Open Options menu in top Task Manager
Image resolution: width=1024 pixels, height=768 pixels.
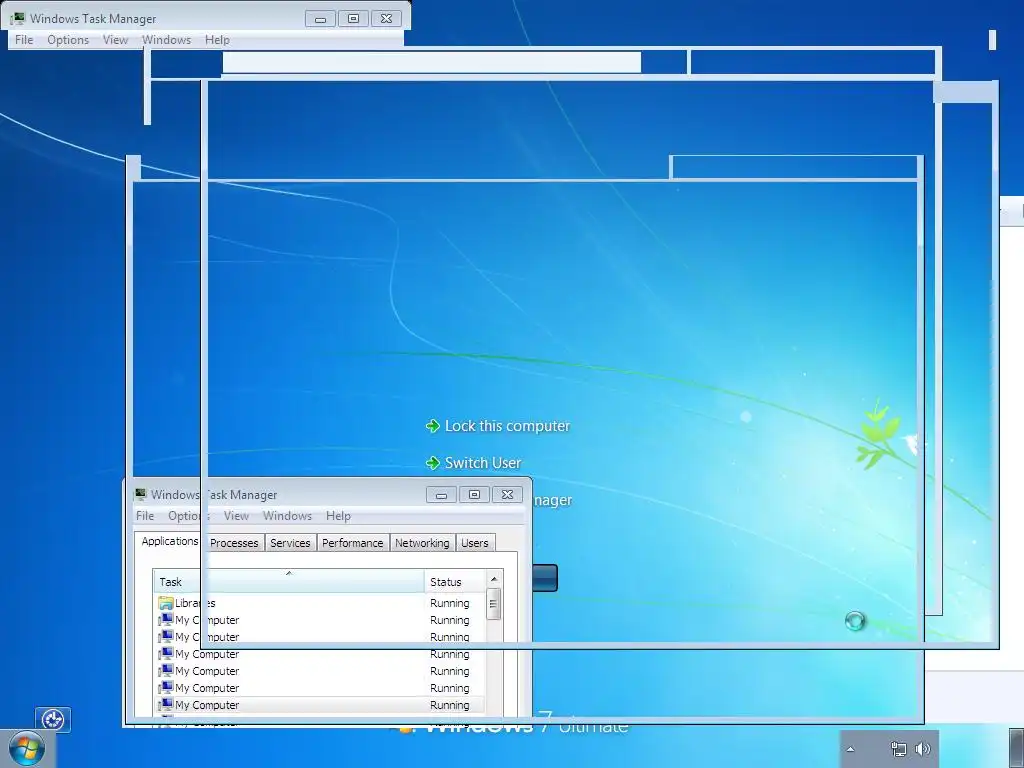pos(68,40)
